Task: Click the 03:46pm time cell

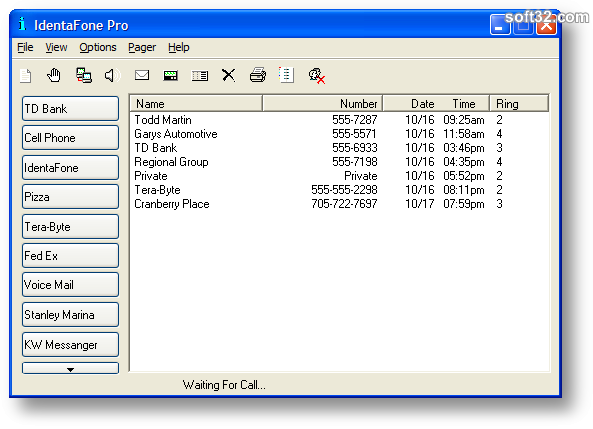Action: 464,148
